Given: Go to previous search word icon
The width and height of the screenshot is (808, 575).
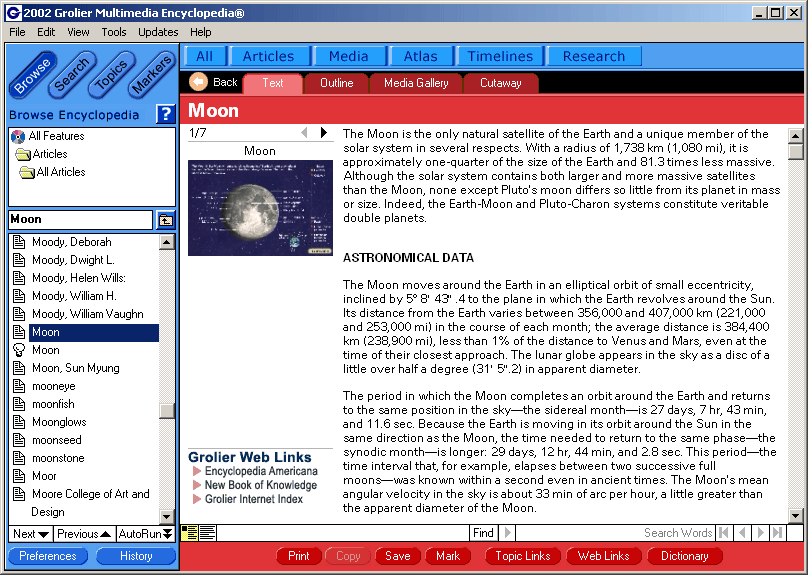Looking at the screenshot, I should point(742,533).
